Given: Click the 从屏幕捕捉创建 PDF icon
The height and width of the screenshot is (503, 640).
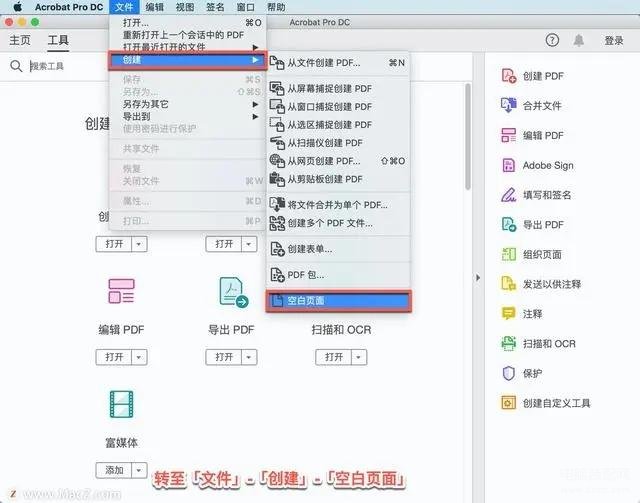Looking at the screenshot, I should 277,88.
